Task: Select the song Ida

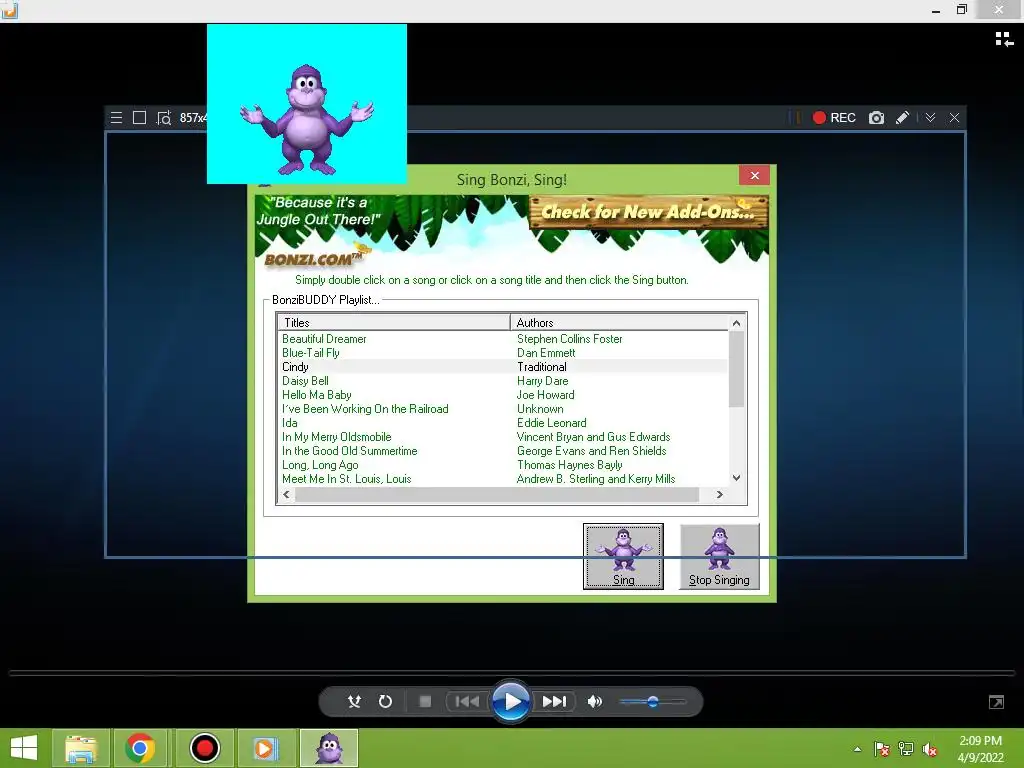Action: point(289,423)
